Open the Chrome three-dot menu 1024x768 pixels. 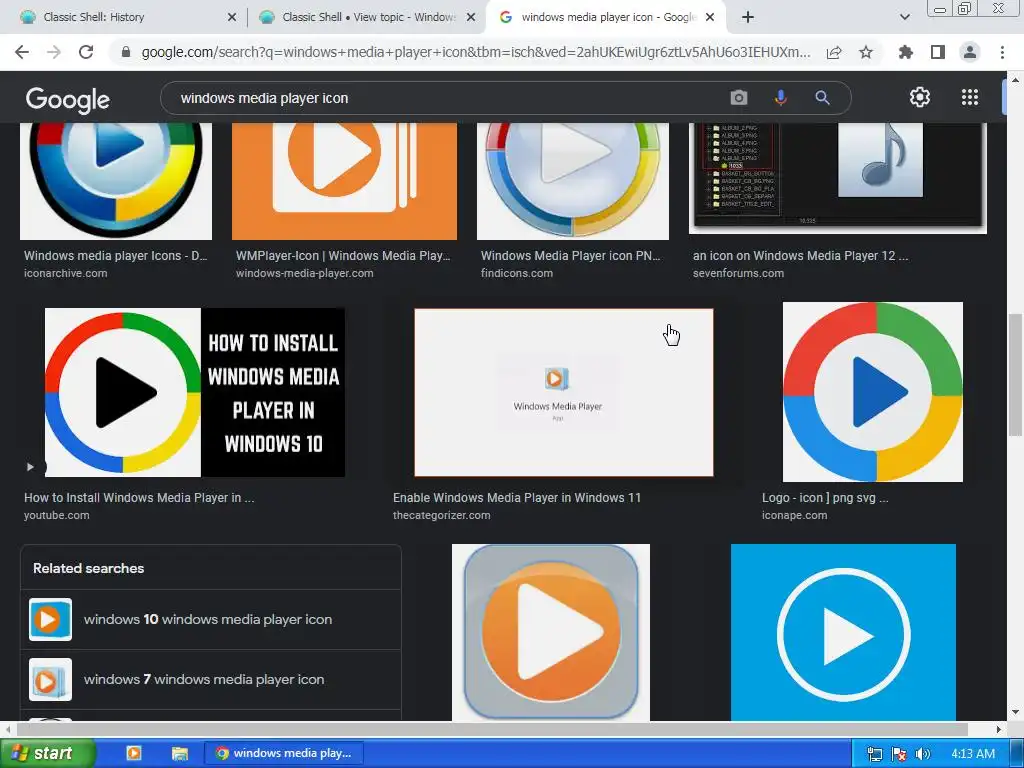(x=1002, y=52)
